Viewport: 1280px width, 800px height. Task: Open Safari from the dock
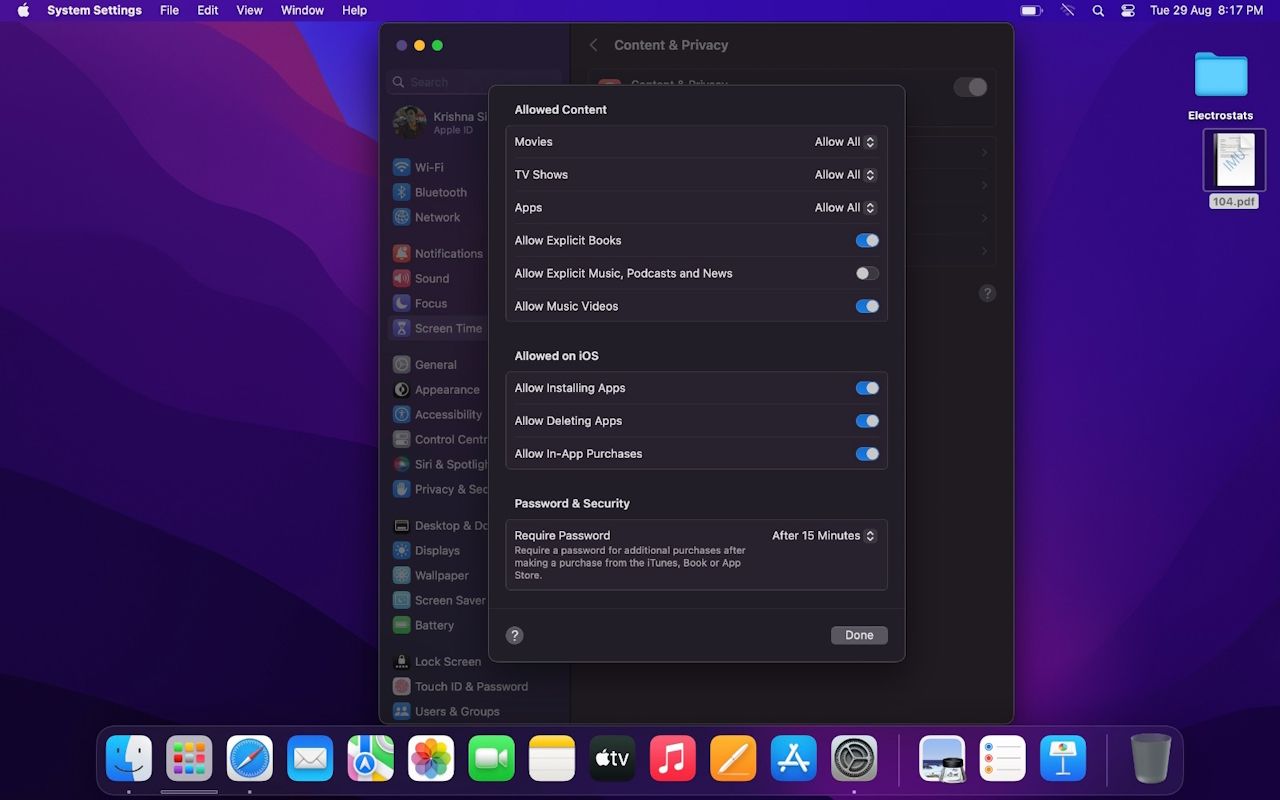point(250,759)
